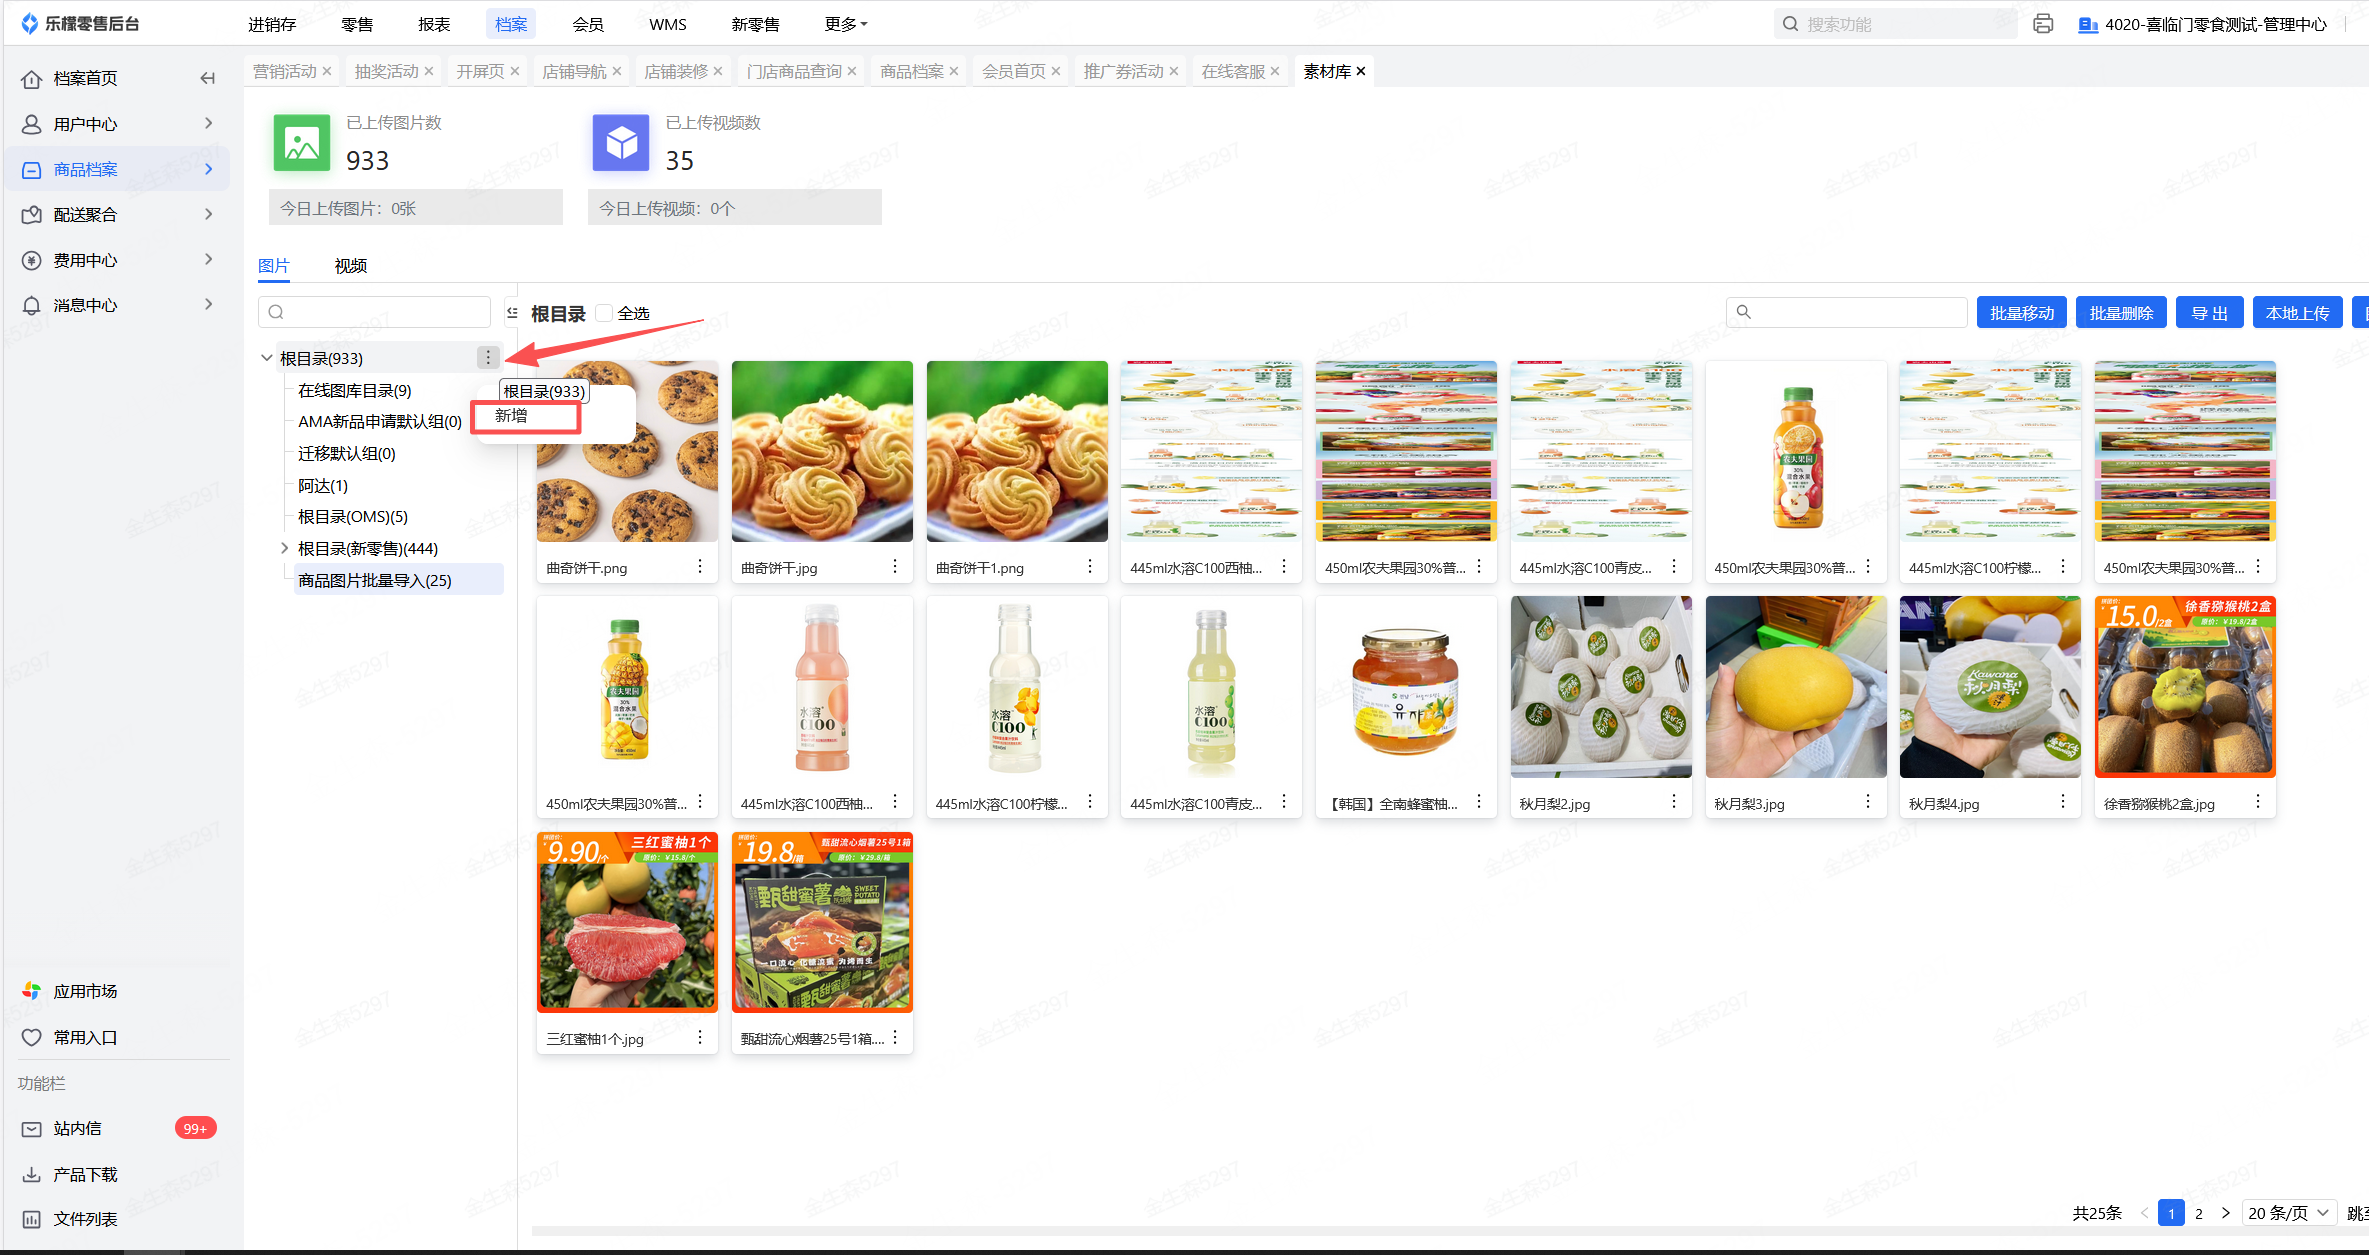
Task: Expand 根目录(新零售)(444) tree node
Action: (x=284, y=548)
